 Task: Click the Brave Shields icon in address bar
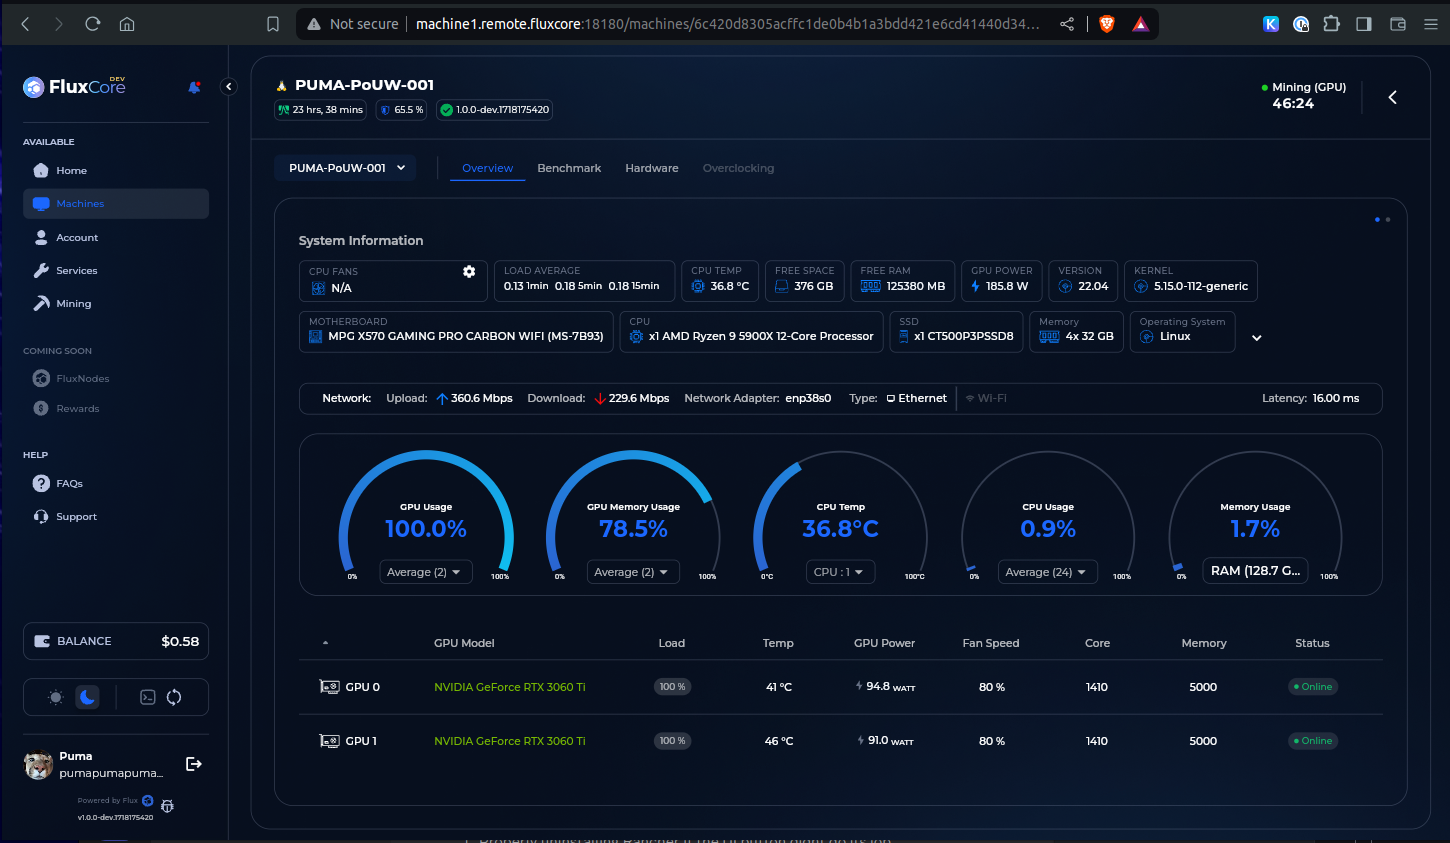click(x=1107, y=24)
